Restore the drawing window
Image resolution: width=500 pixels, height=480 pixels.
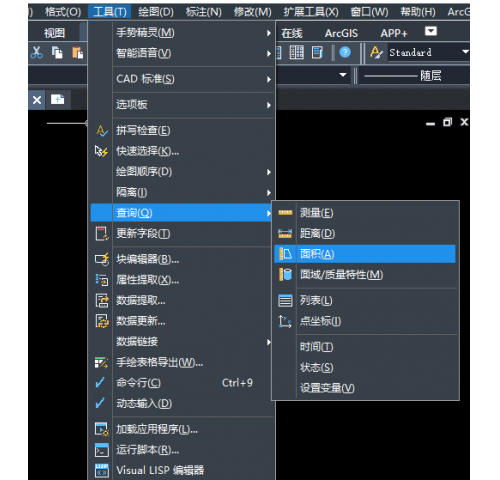pos(447,122)
